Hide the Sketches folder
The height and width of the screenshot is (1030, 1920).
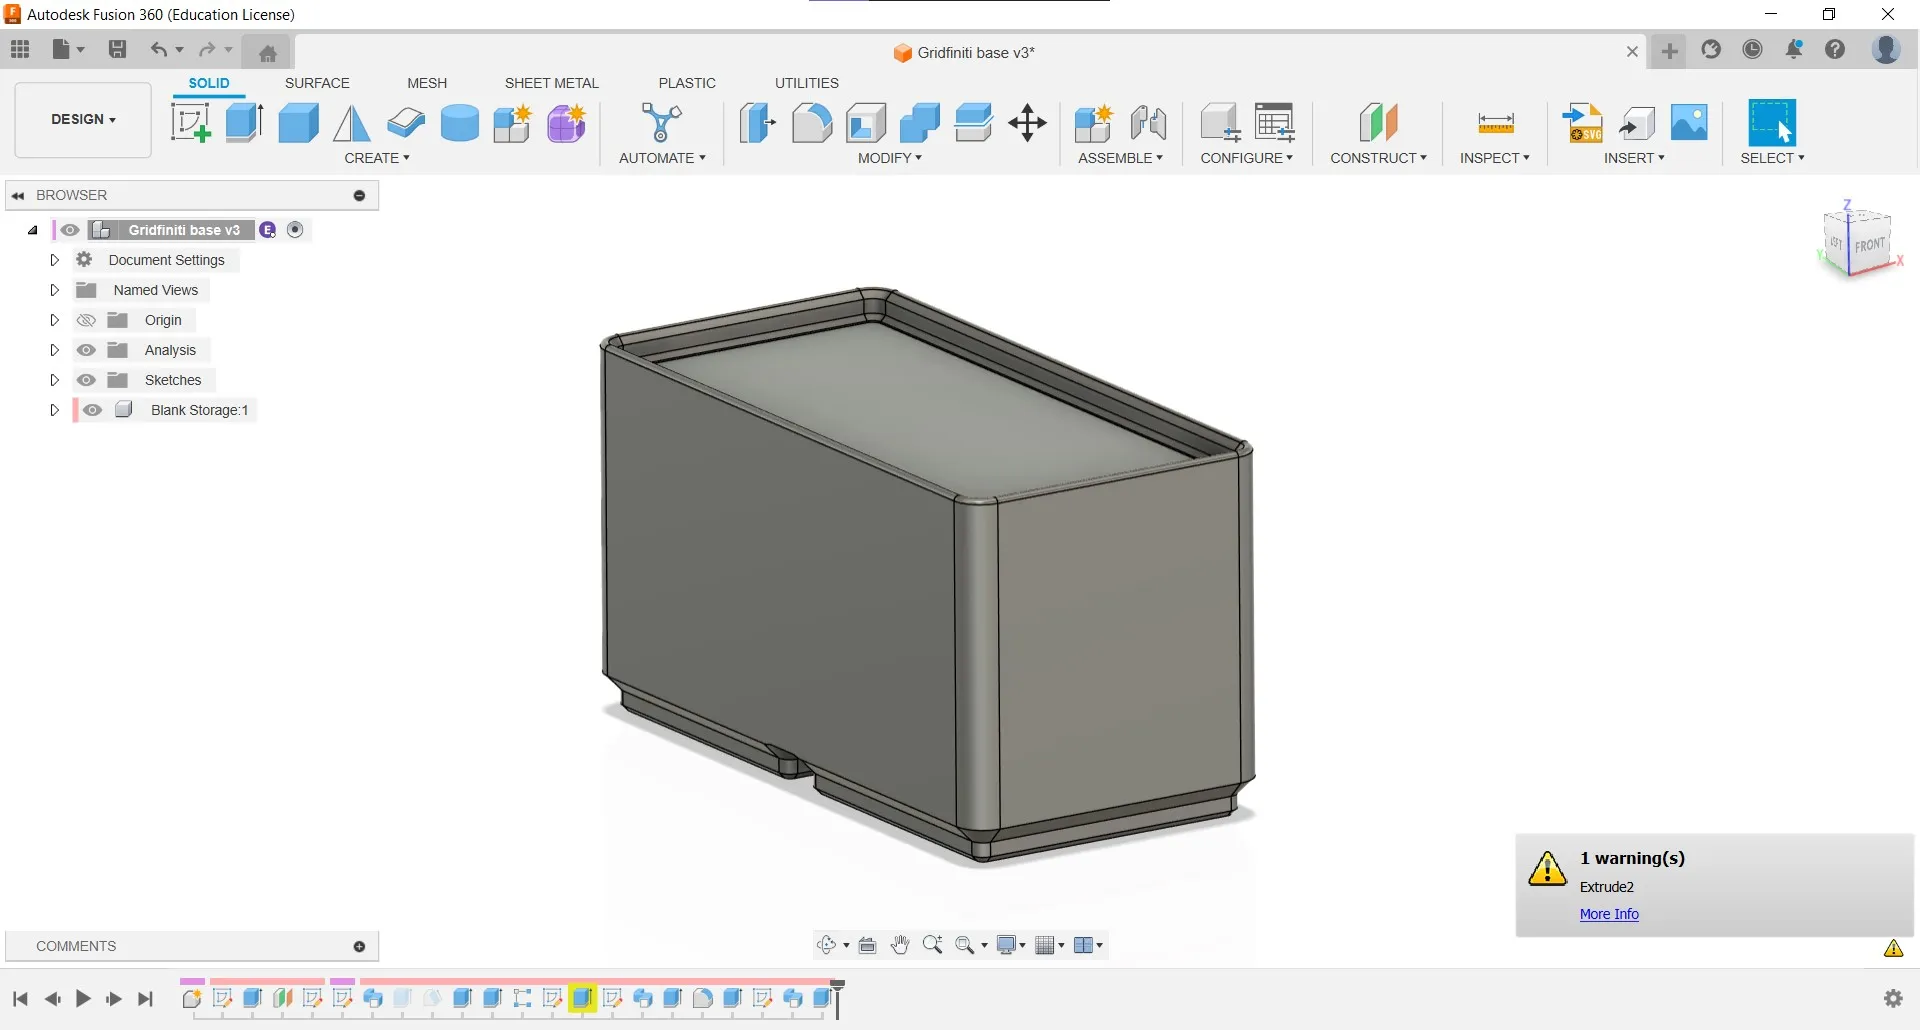tap(87, 380)
